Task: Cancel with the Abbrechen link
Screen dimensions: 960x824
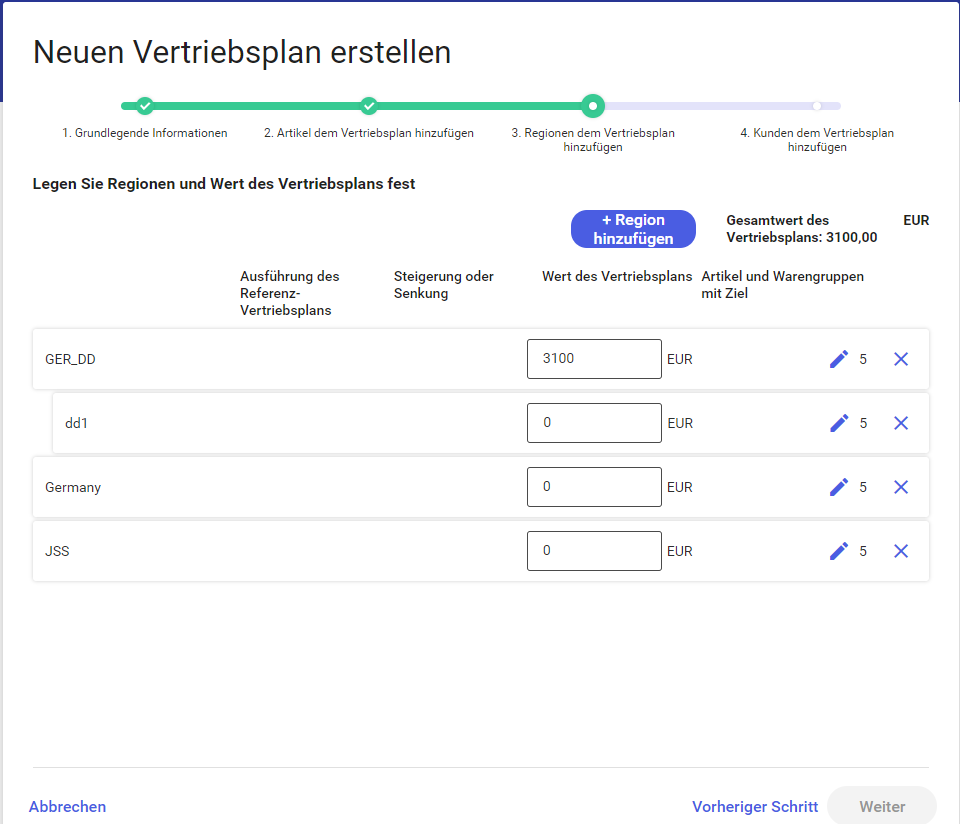Action: [x=67, y=807]
